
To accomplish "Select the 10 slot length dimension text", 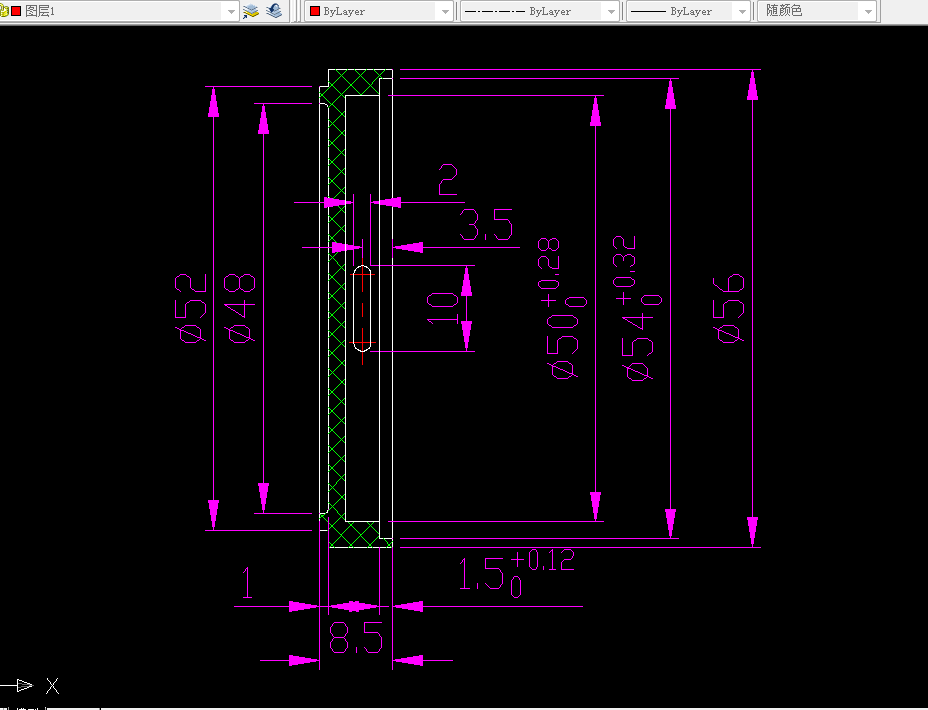I will click(x=443, y=308).
